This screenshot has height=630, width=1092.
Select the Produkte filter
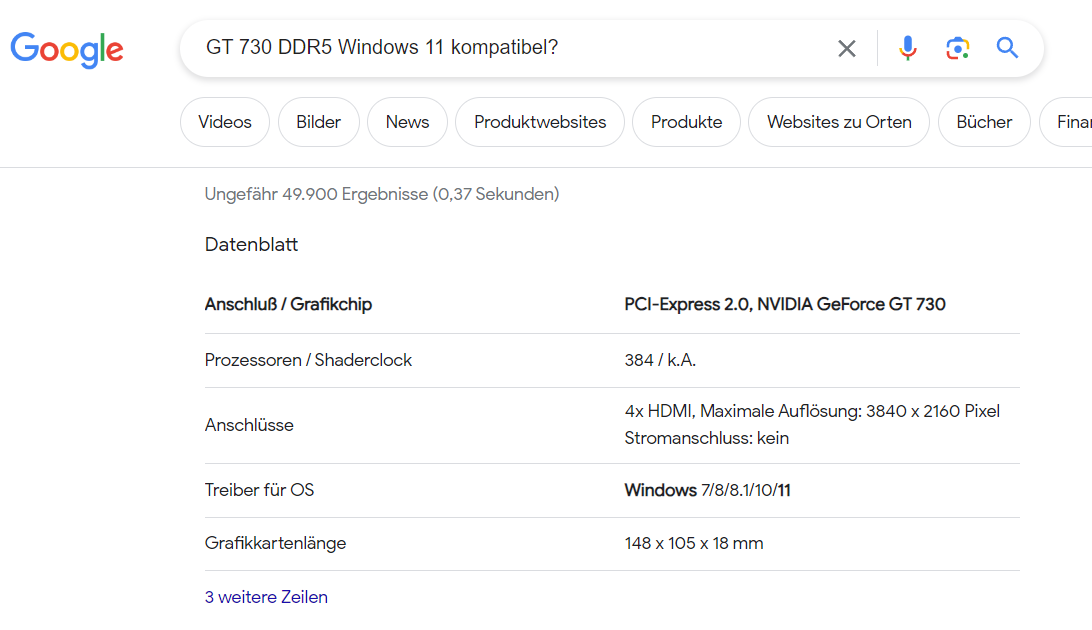(686, 122)
